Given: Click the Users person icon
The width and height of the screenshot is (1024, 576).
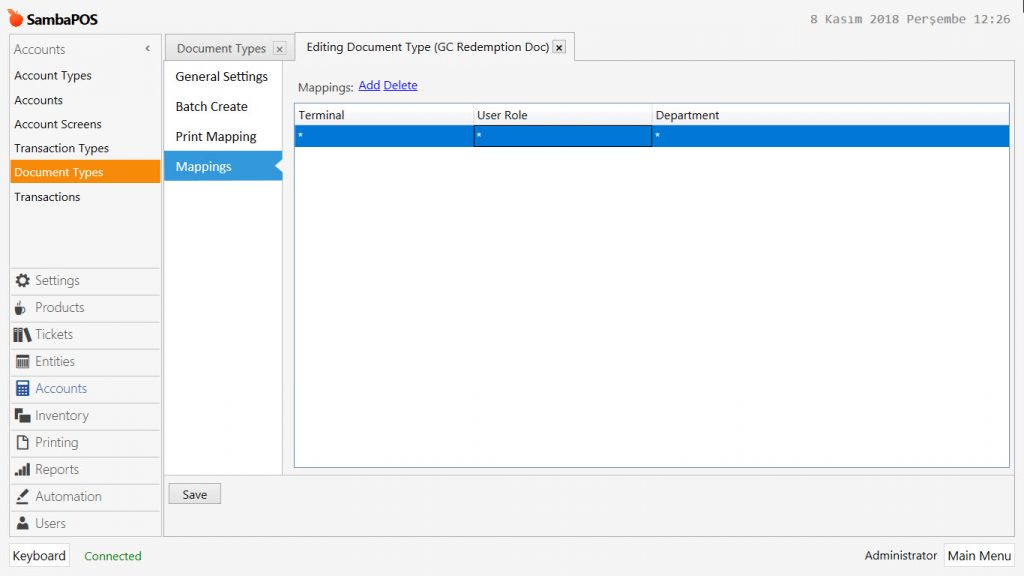Looking at the screenshot, I should [22, 524].
